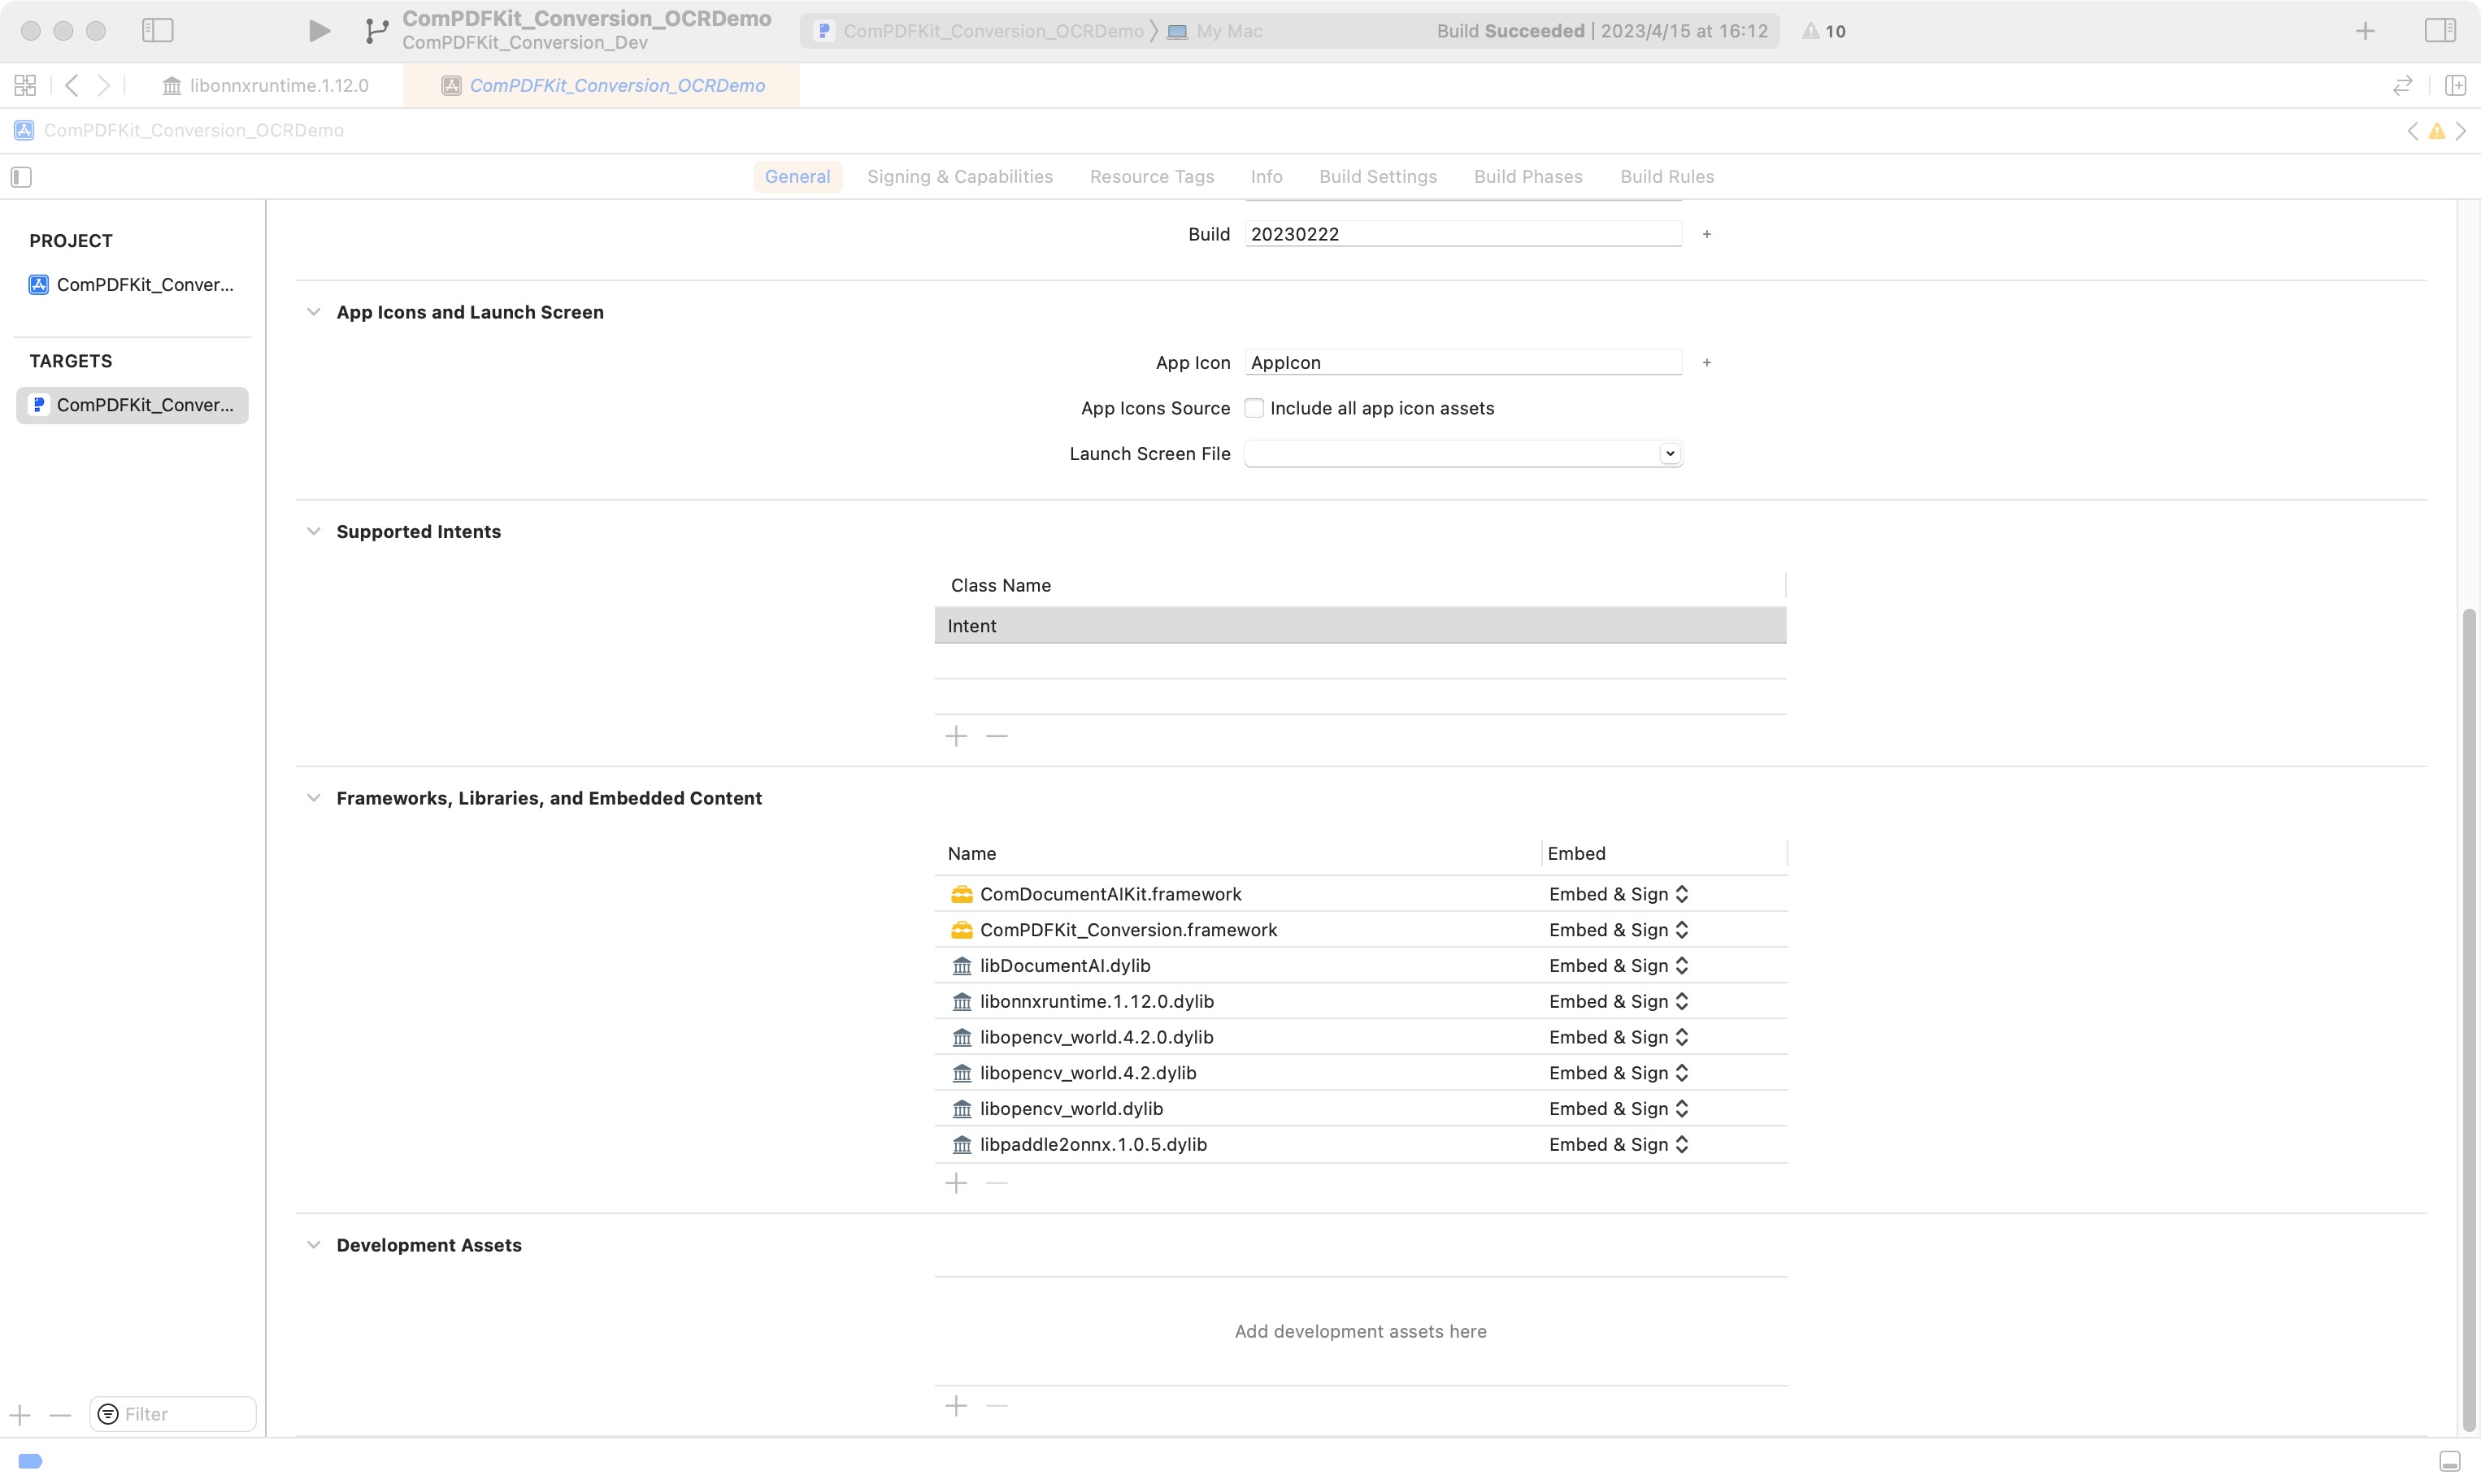The width and height of the screenshot is (2481, 1484).
Task: Remove the selected target with minus
Action: (60, 1415)
